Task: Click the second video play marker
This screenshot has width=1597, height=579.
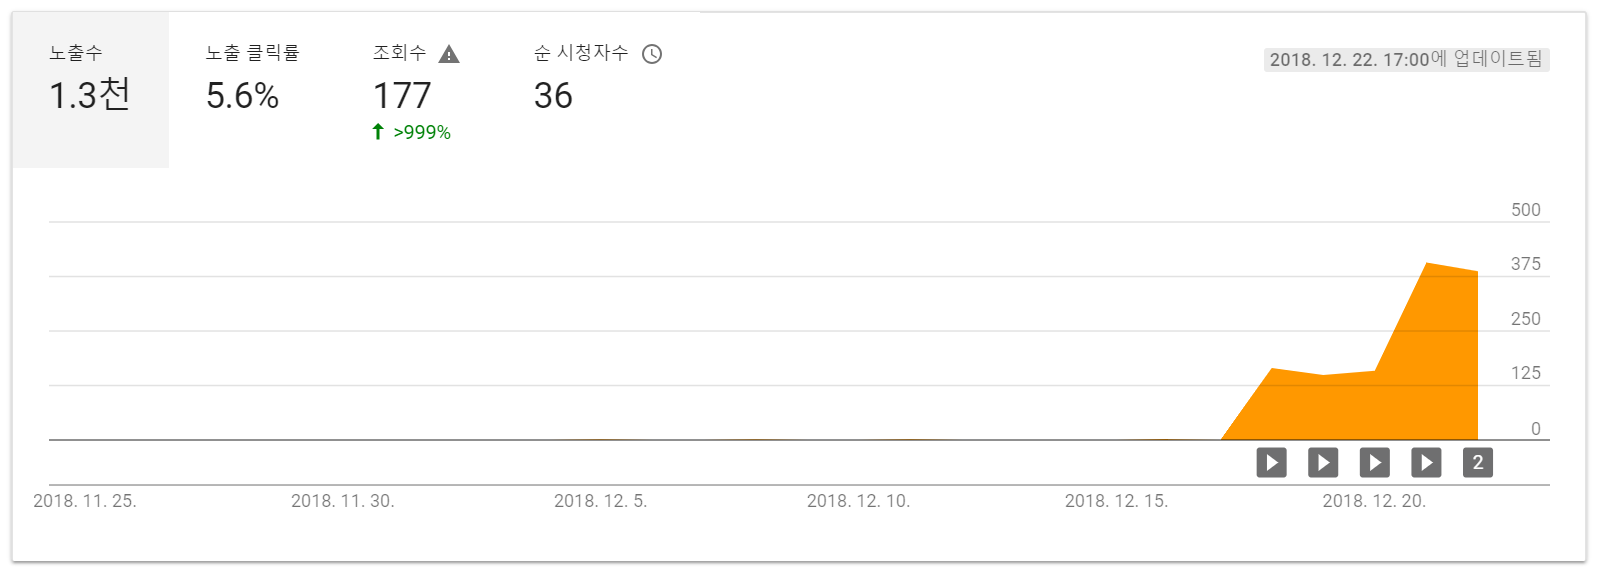Action: click(x=1323, y=462)
